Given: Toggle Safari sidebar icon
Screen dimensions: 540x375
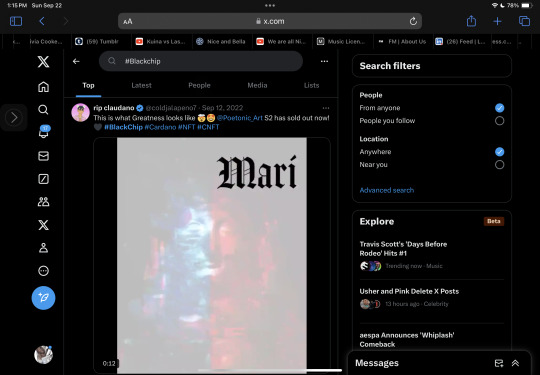Looking at the screenshot, I should (16, 21).
